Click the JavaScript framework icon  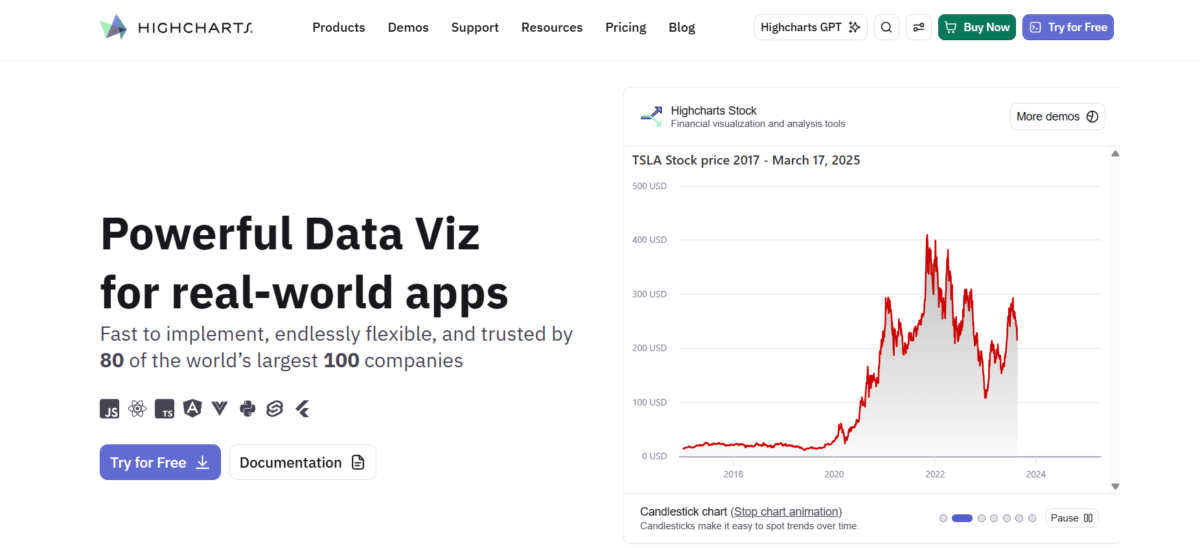[110, 408]
